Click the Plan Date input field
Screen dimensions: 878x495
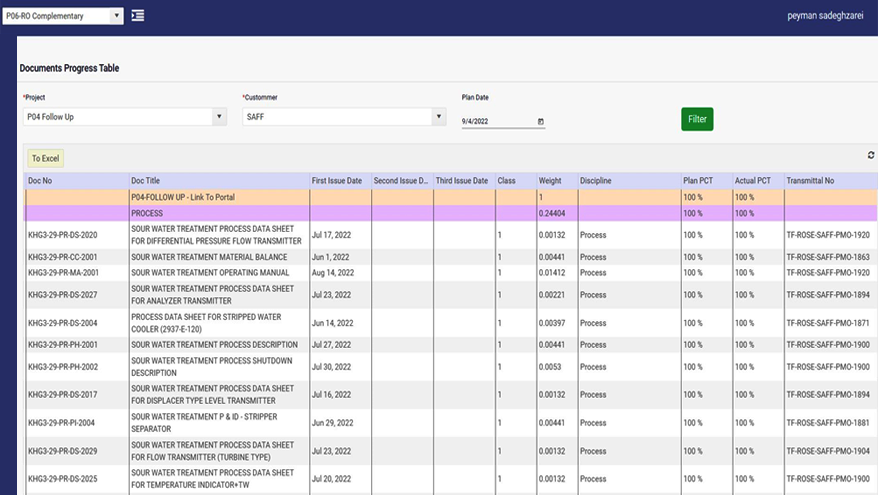click(x=497, y=121)
